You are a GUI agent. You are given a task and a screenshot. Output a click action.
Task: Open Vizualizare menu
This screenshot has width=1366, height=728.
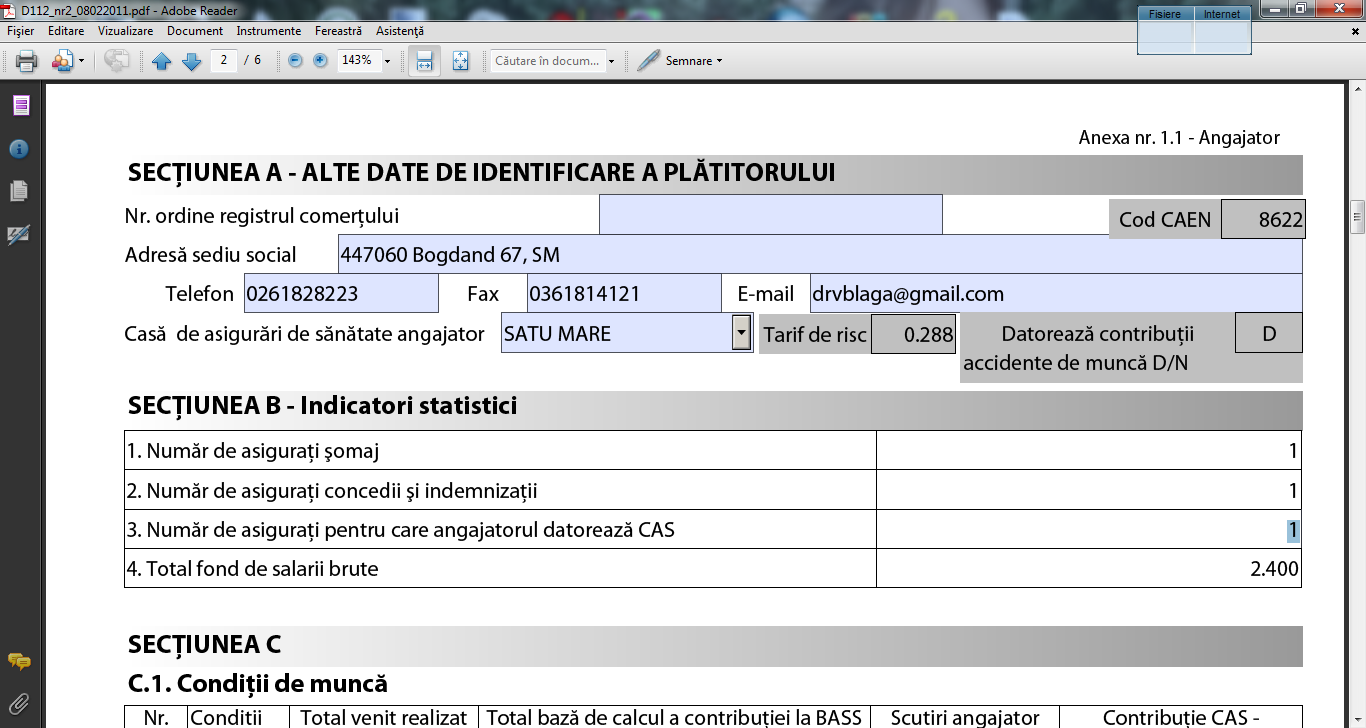[126, 31]
